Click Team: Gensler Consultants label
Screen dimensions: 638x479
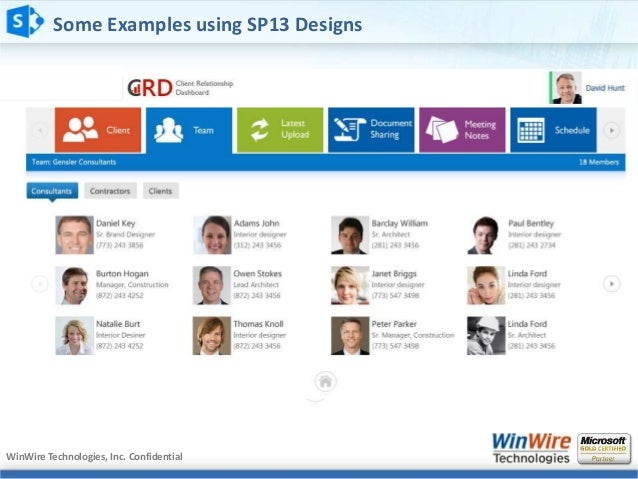74,162
